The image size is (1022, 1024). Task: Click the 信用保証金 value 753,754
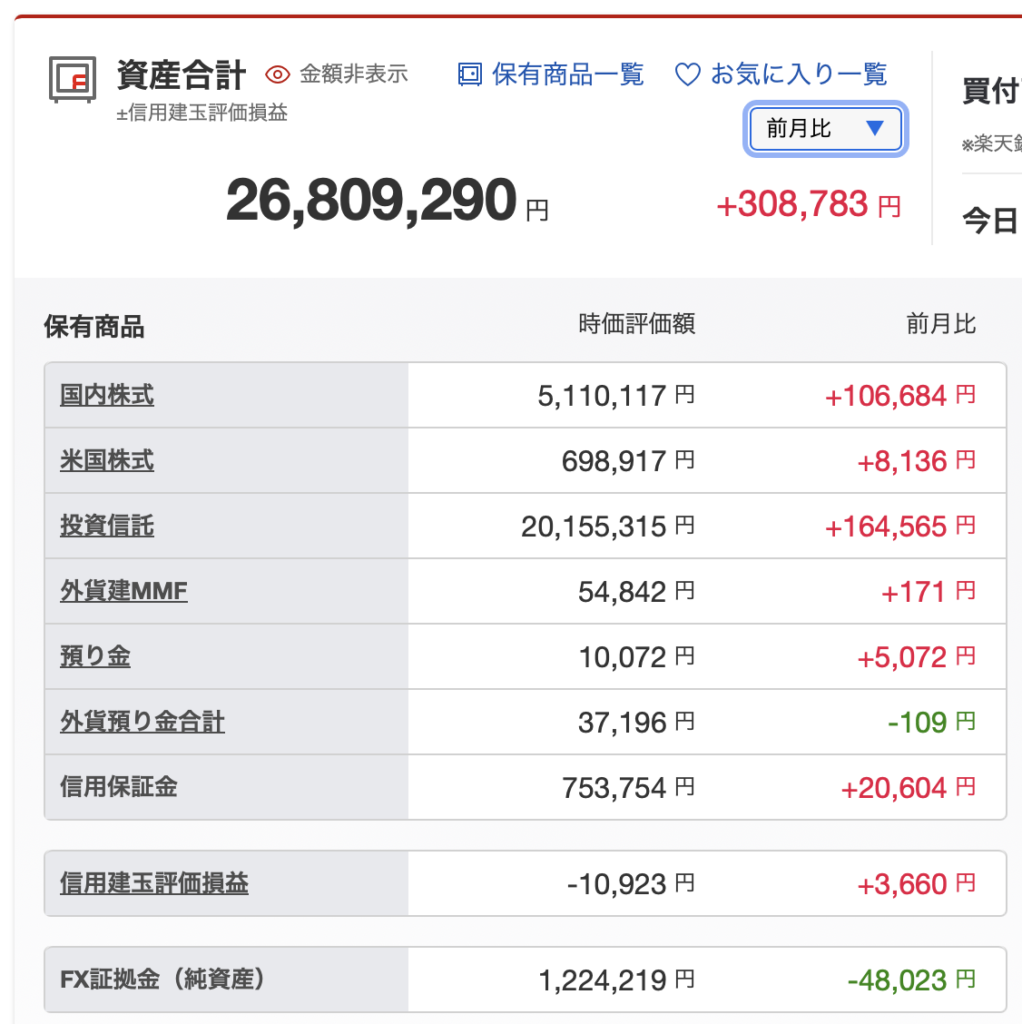[614, 788]
